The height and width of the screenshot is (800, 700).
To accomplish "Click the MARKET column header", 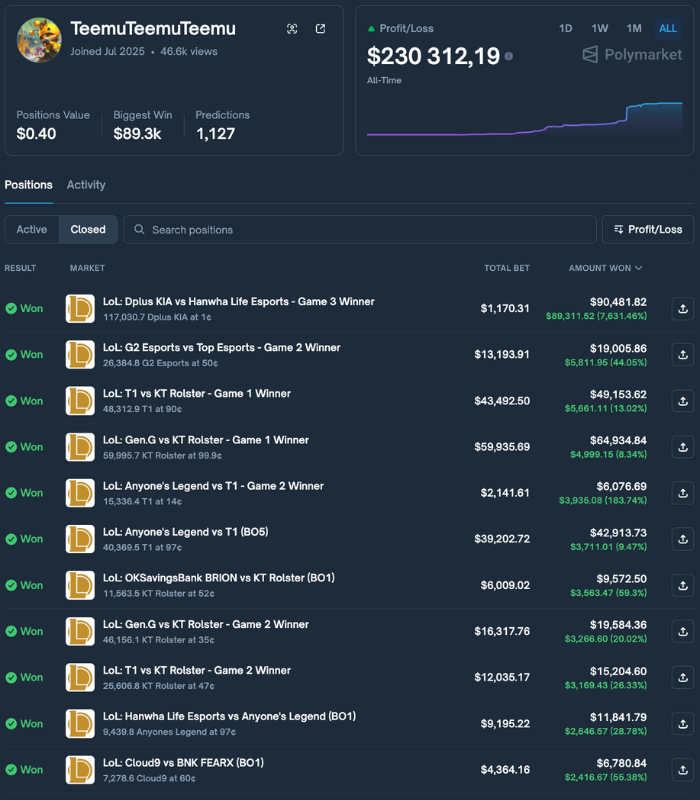I will pos(87,268).
